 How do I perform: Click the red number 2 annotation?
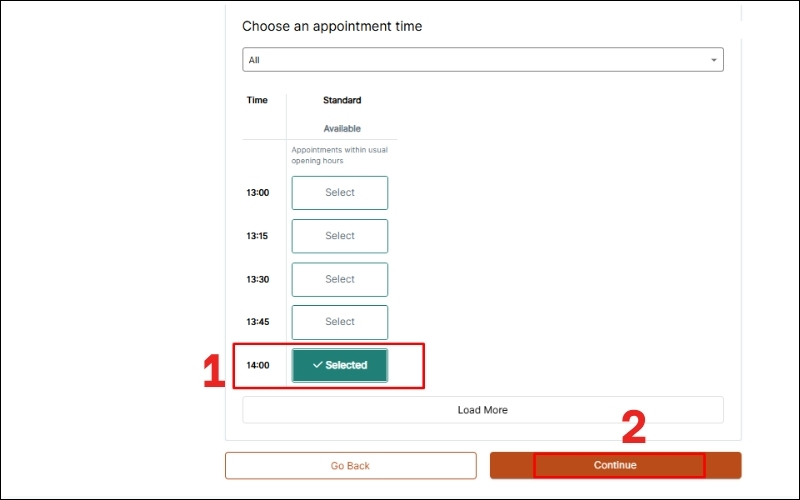click(634, 427)
